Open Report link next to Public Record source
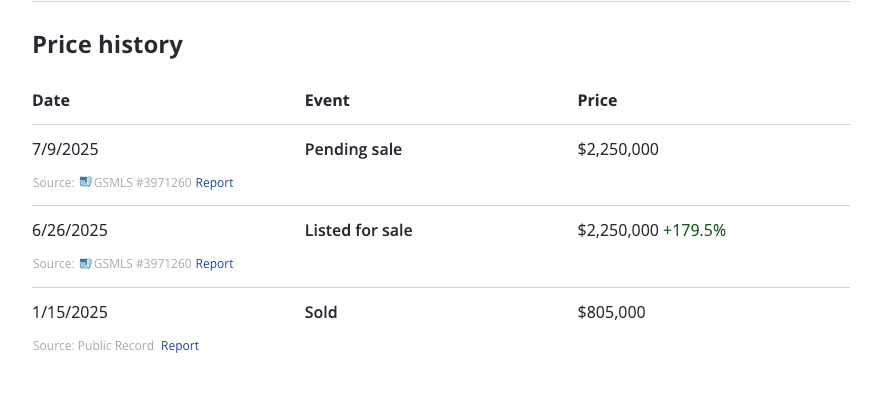 180,345
